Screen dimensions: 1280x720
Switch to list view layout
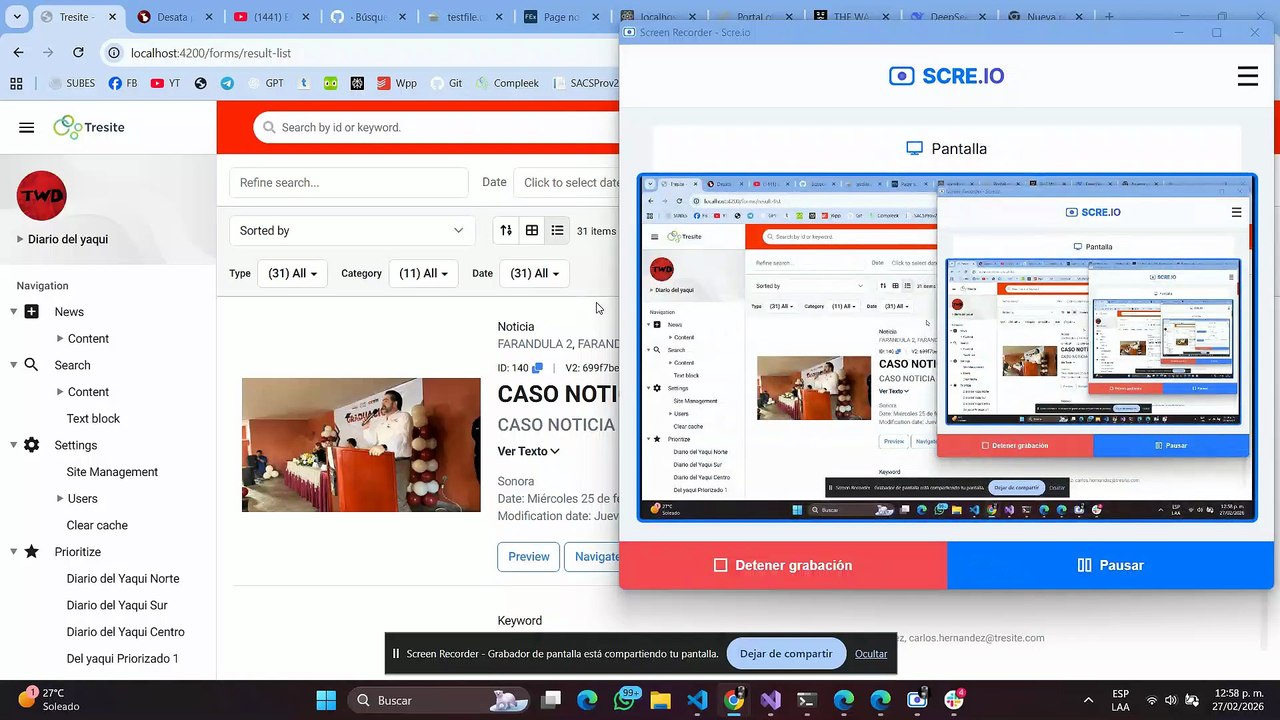[x=557, y=230]
